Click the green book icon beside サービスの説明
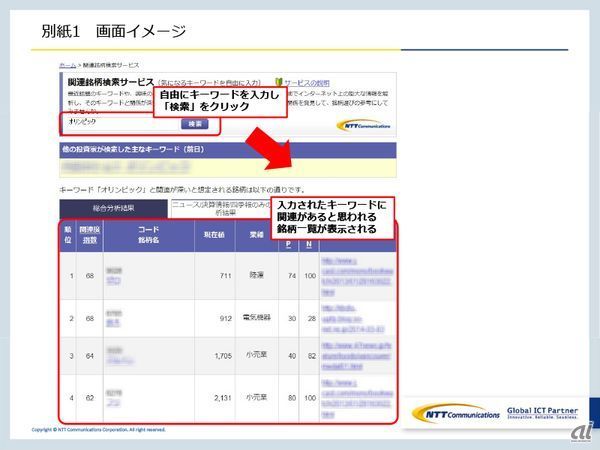The height and width of the screenshot is (450, 600). coord(279,83)
